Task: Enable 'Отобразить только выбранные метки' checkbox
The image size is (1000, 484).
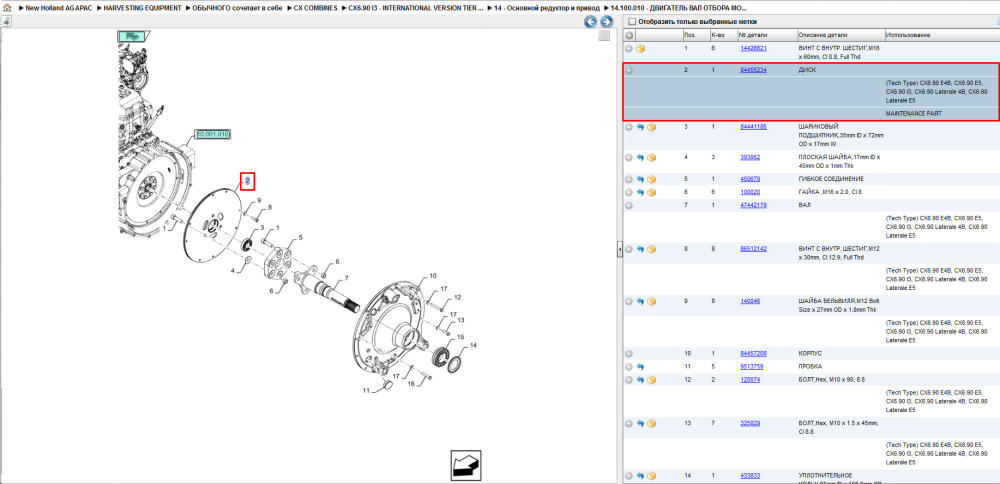Action: [x=632, y=21]
